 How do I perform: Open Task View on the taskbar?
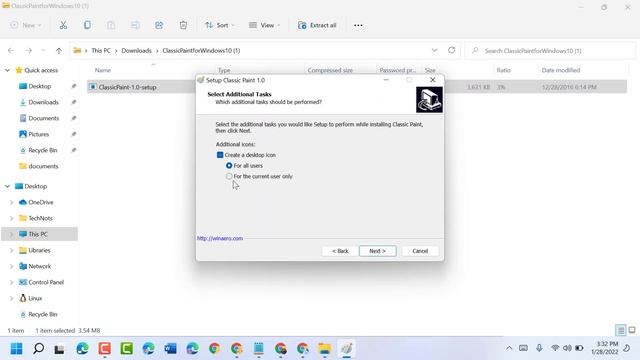coord(60,349)
